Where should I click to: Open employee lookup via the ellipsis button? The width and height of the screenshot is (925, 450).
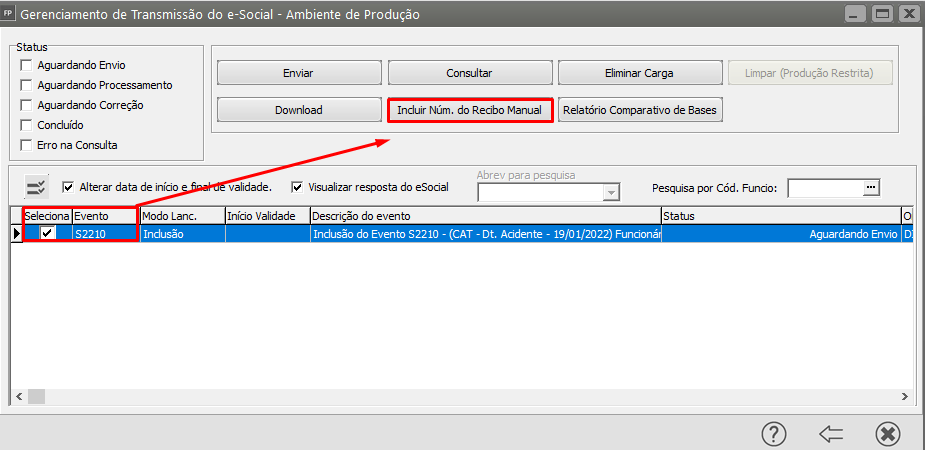click(870, 187)
